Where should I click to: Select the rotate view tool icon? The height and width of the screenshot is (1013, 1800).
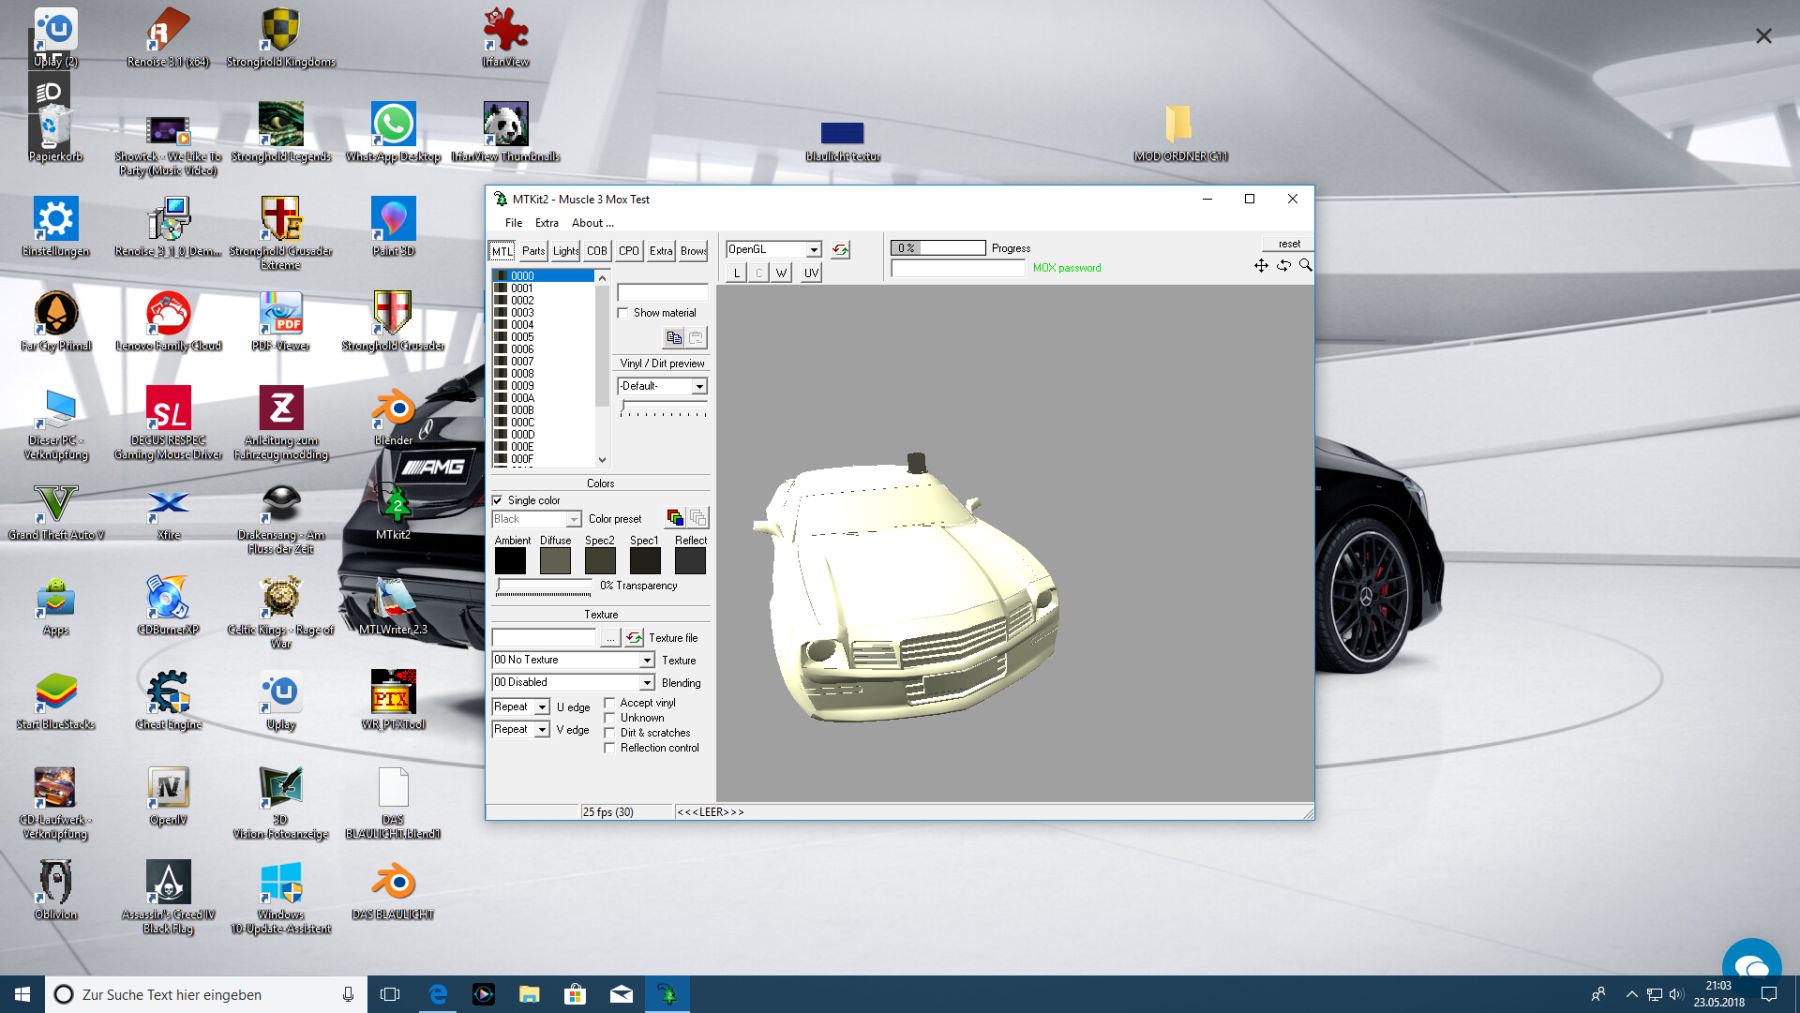click(1284, 265)
